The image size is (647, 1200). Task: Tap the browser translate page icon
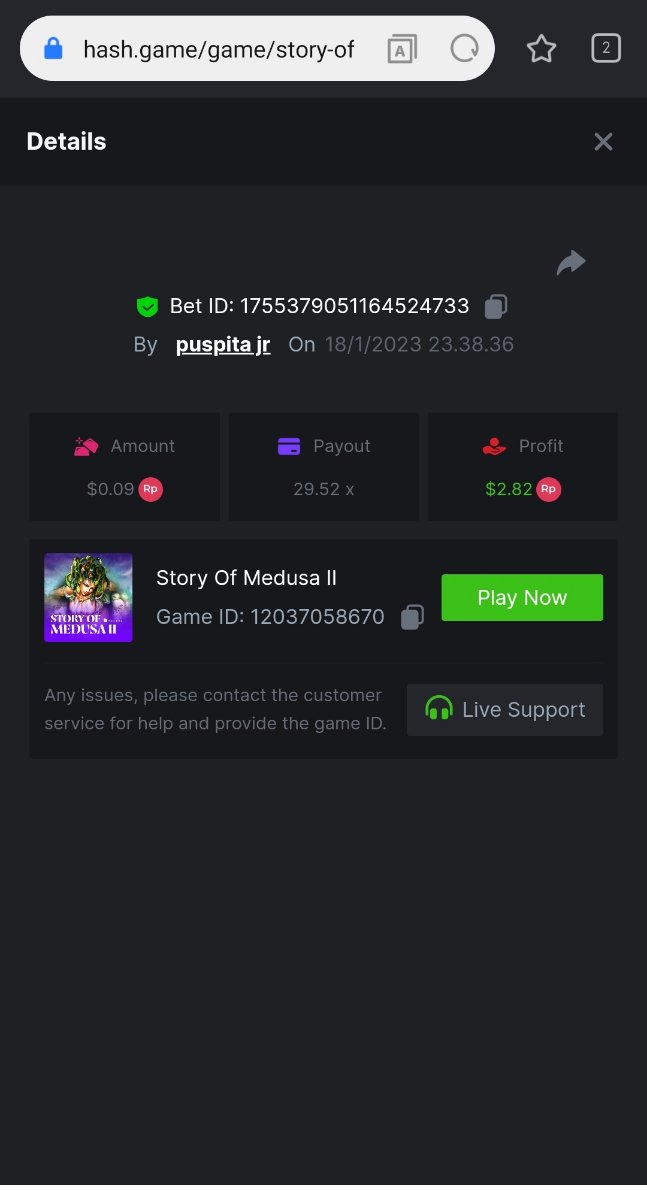[x=402, y=48]
